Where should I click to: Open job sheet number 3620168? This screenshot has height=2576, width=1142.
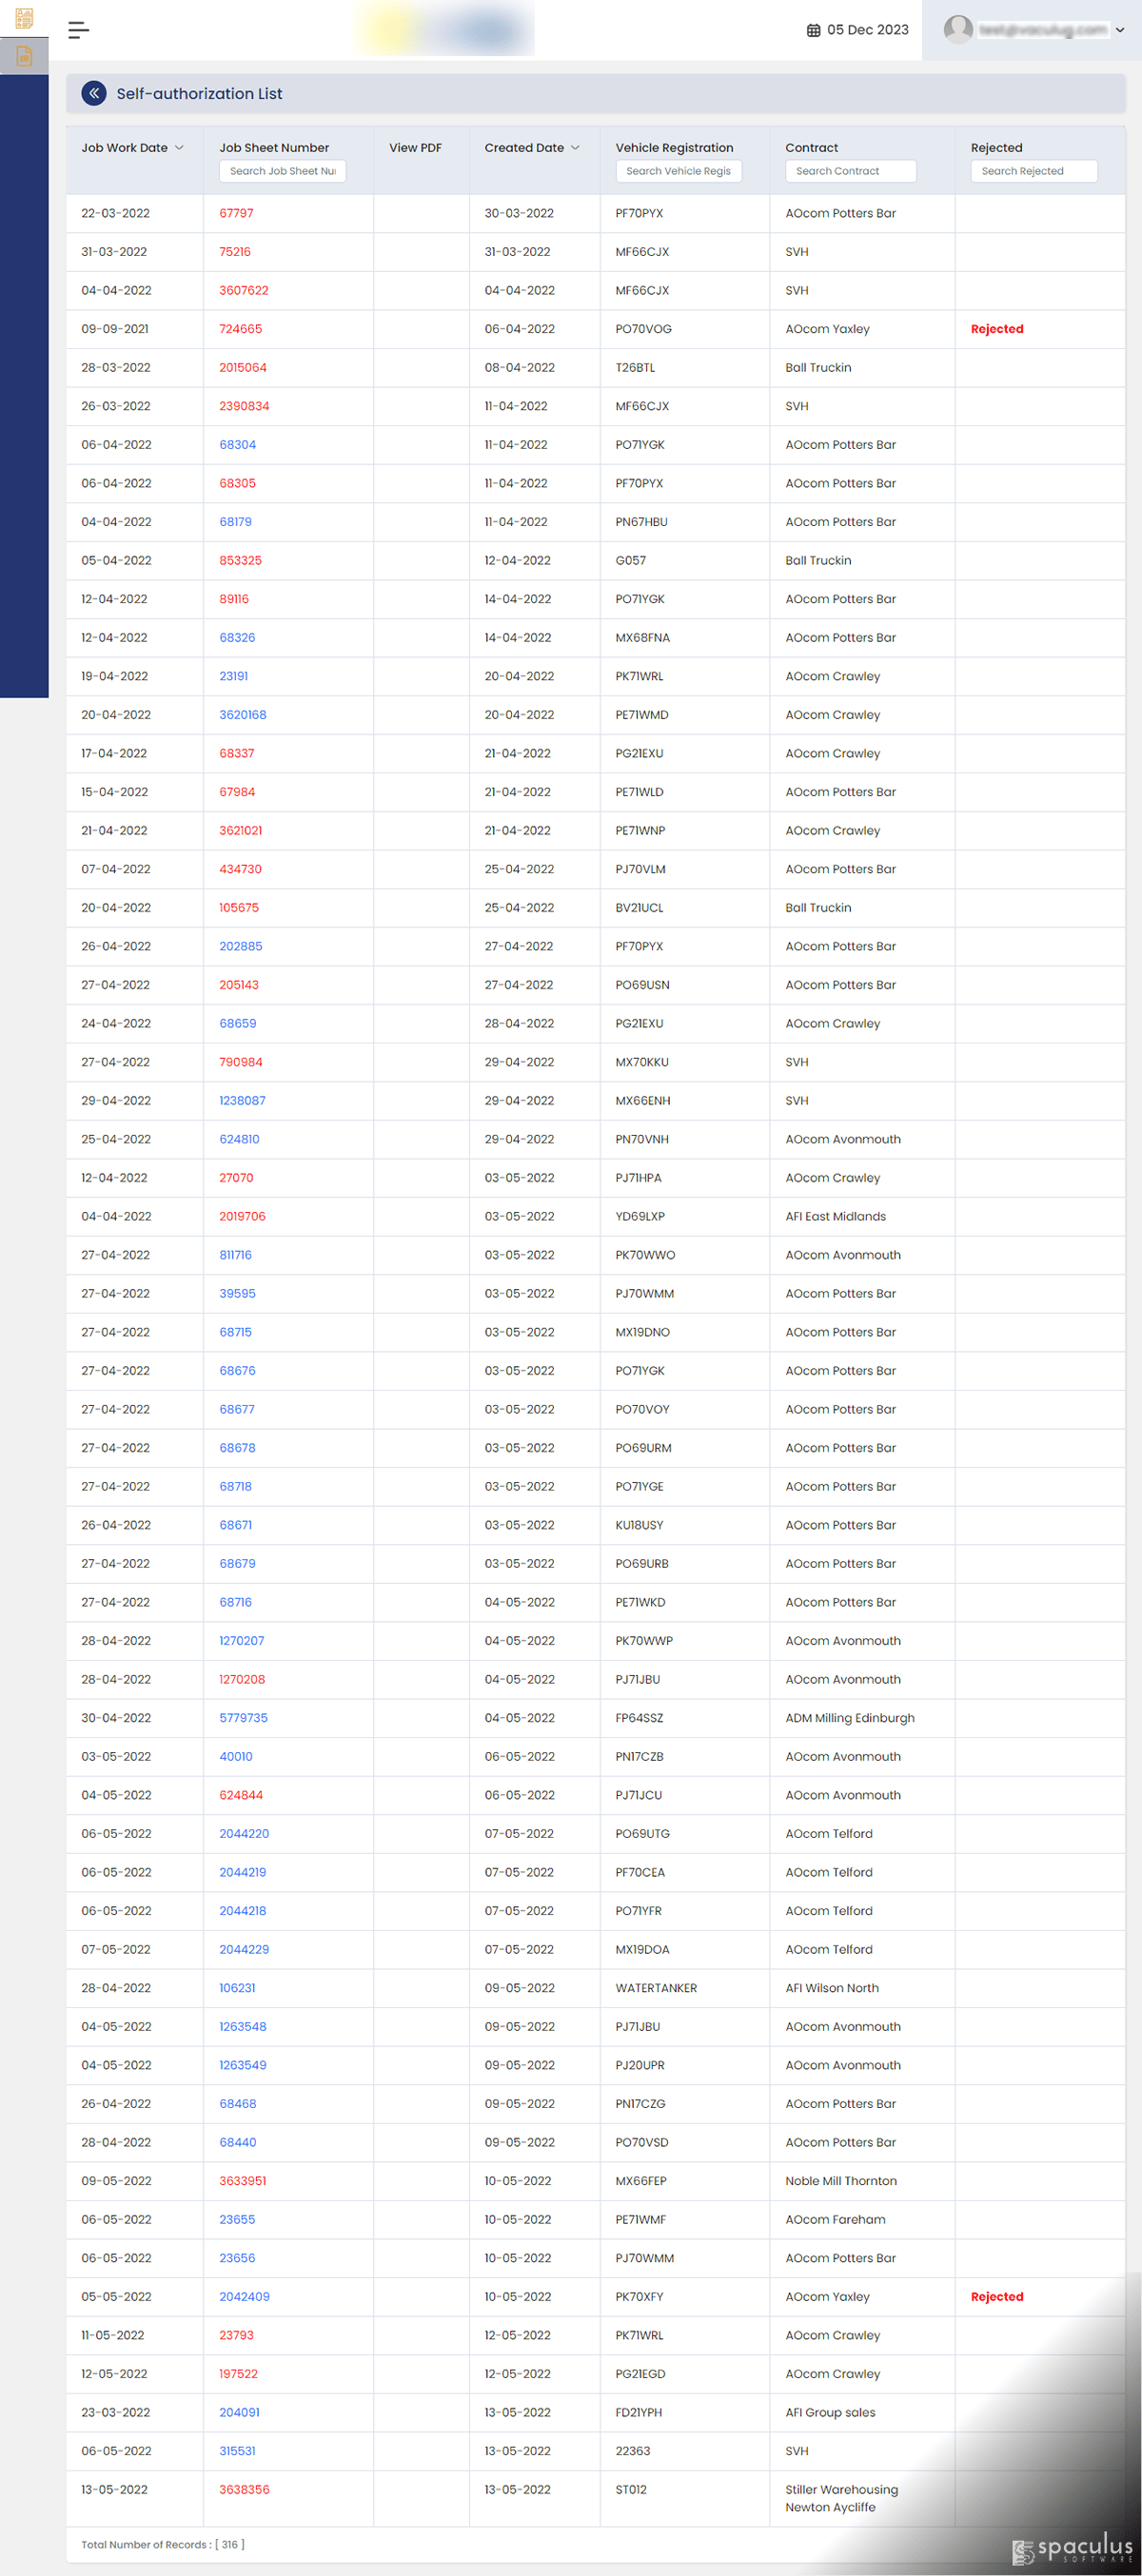tap(242, 715)
